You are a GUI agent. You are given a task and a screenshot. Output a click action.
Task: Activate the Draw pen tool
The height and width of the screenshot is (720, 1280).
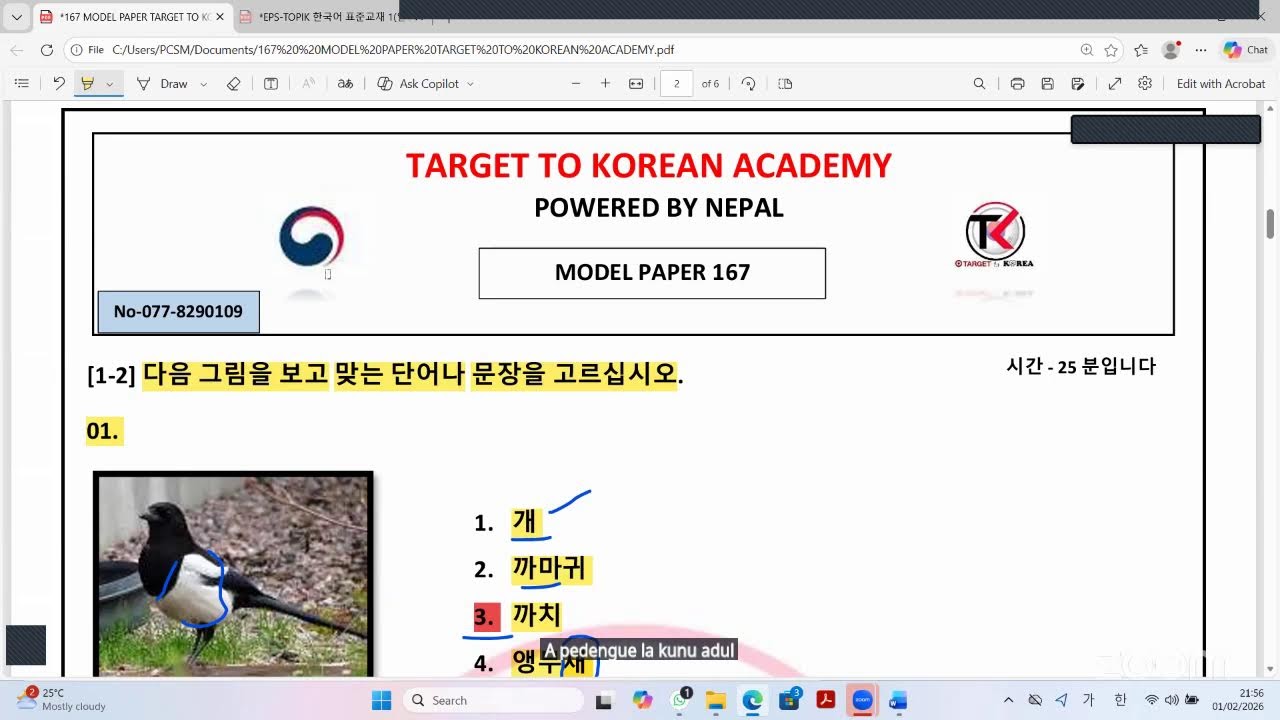[162, 84]
